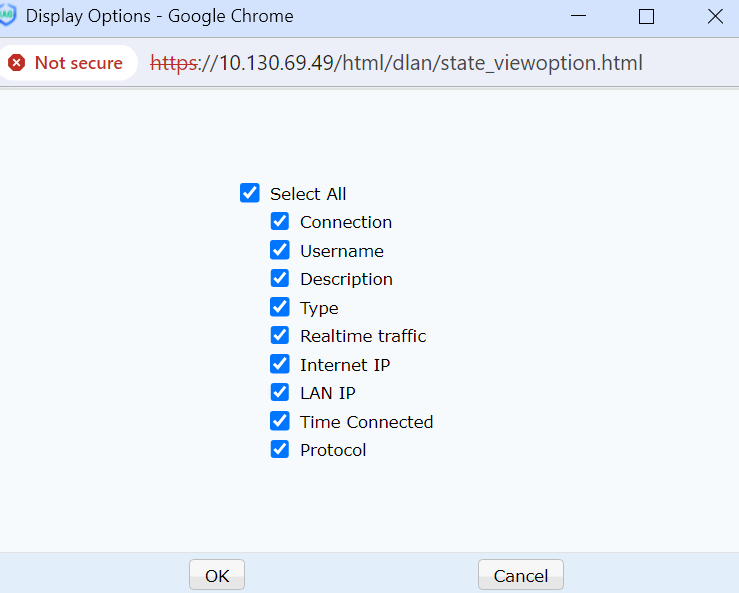The height and width of the screenshot is (593, 739).
Task: Disable the Username column checkbox
Action: click(280, 250)
